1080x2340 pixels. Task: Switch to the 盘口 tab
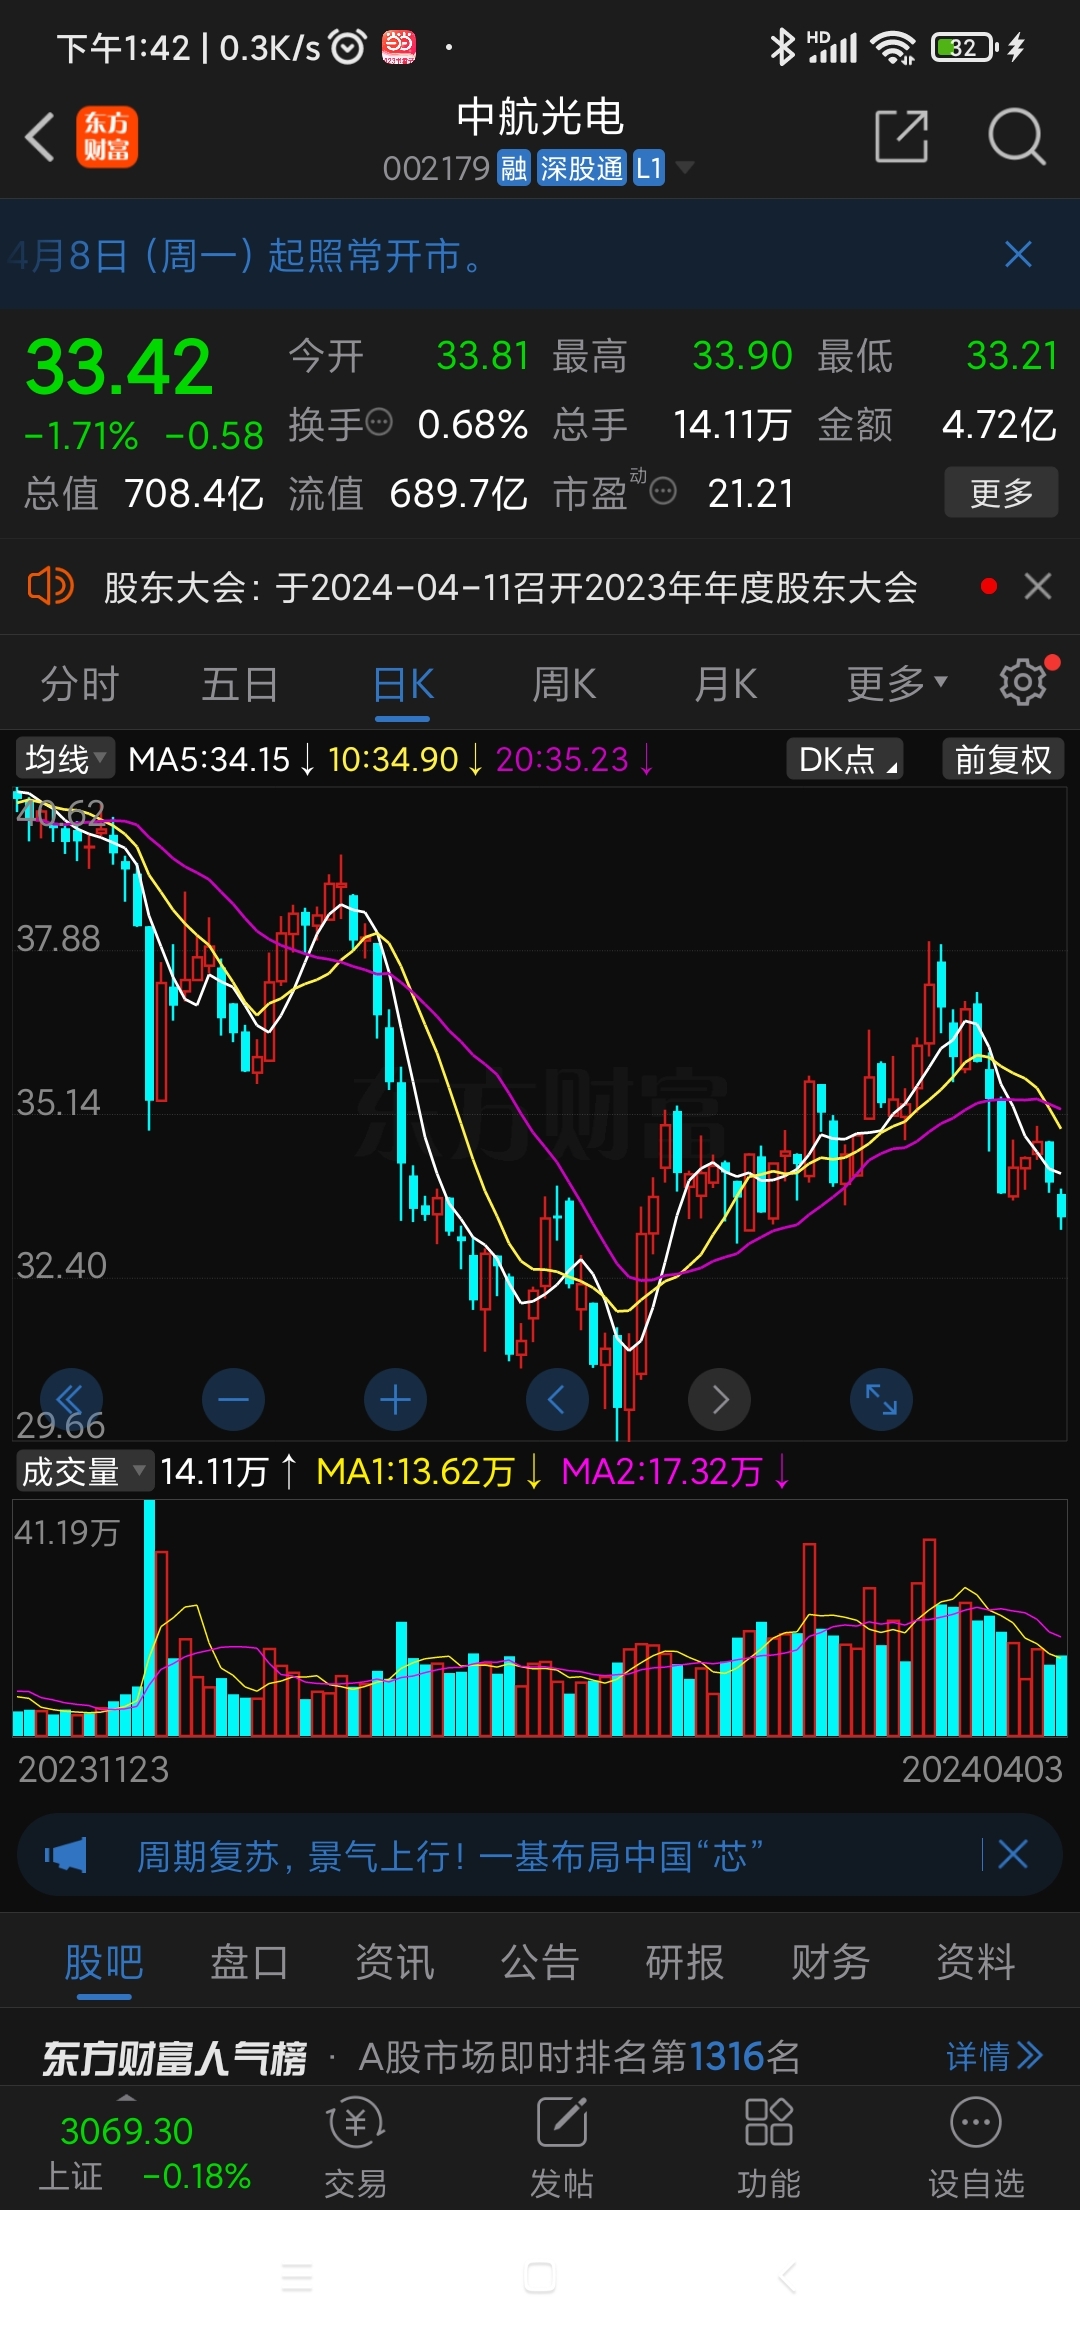[249, 1962]
